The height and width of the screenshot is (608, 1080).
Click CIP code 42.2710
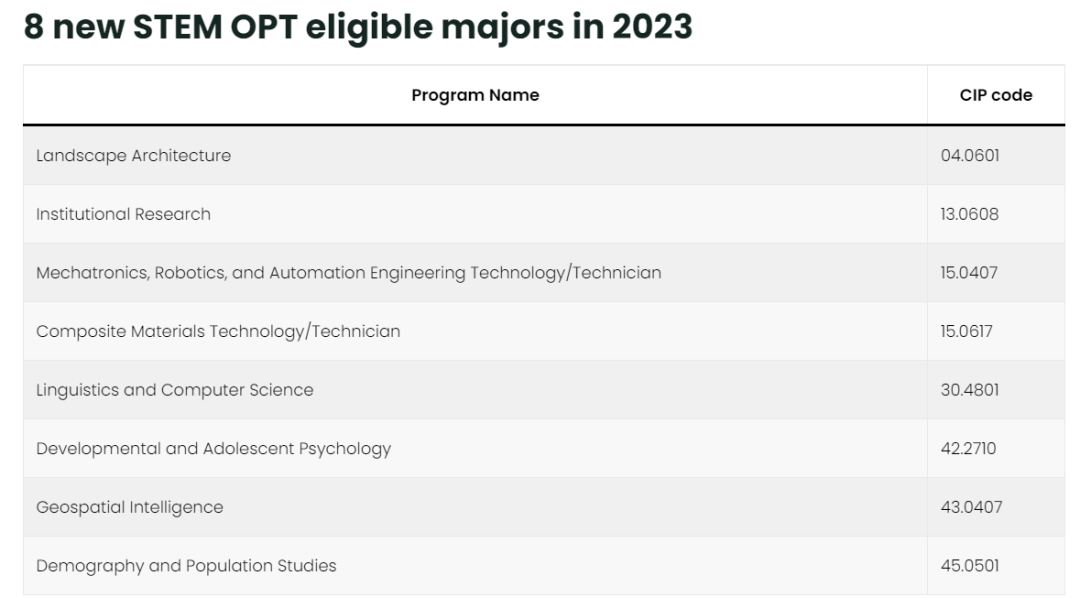(x=968, y=448)
